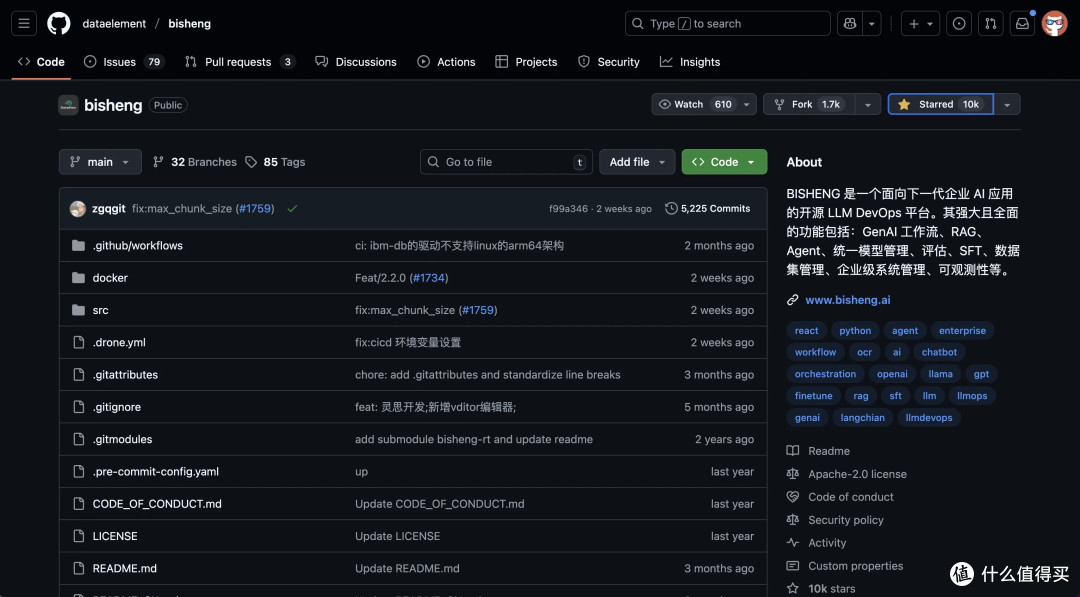Open the green Code dropdown button
This screenshot has width=1080, height=597.
[x=724, y=162]
